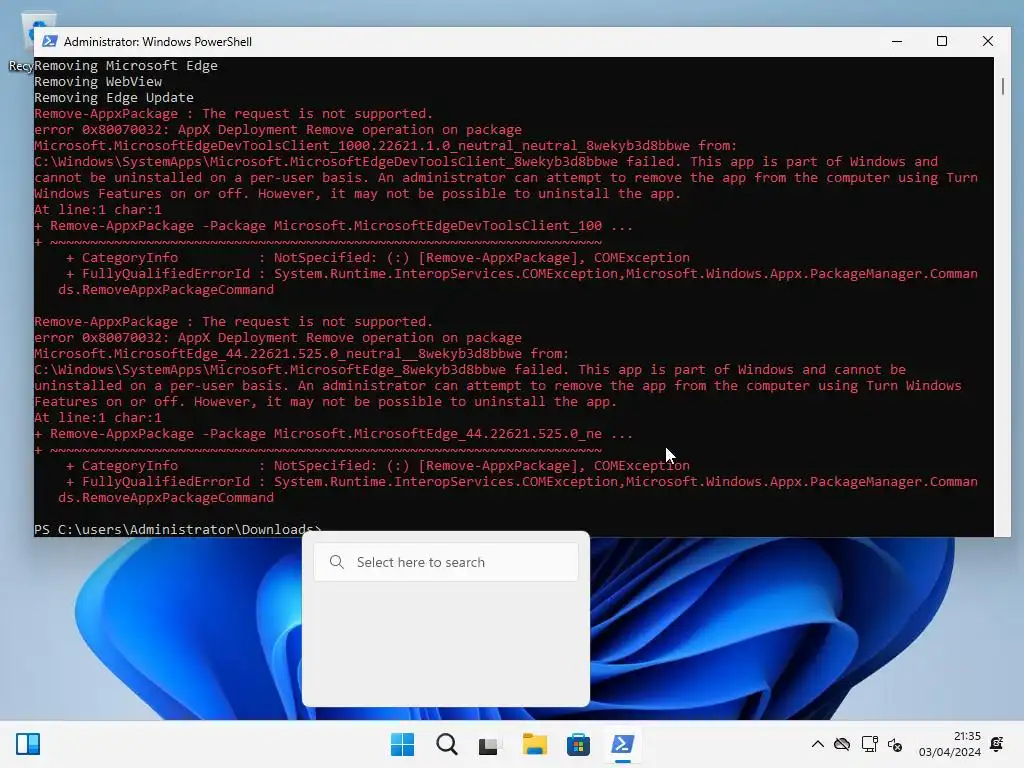The image size is (1024, 768).
Task: Open Task View on the taskbar
Action: 490,744
